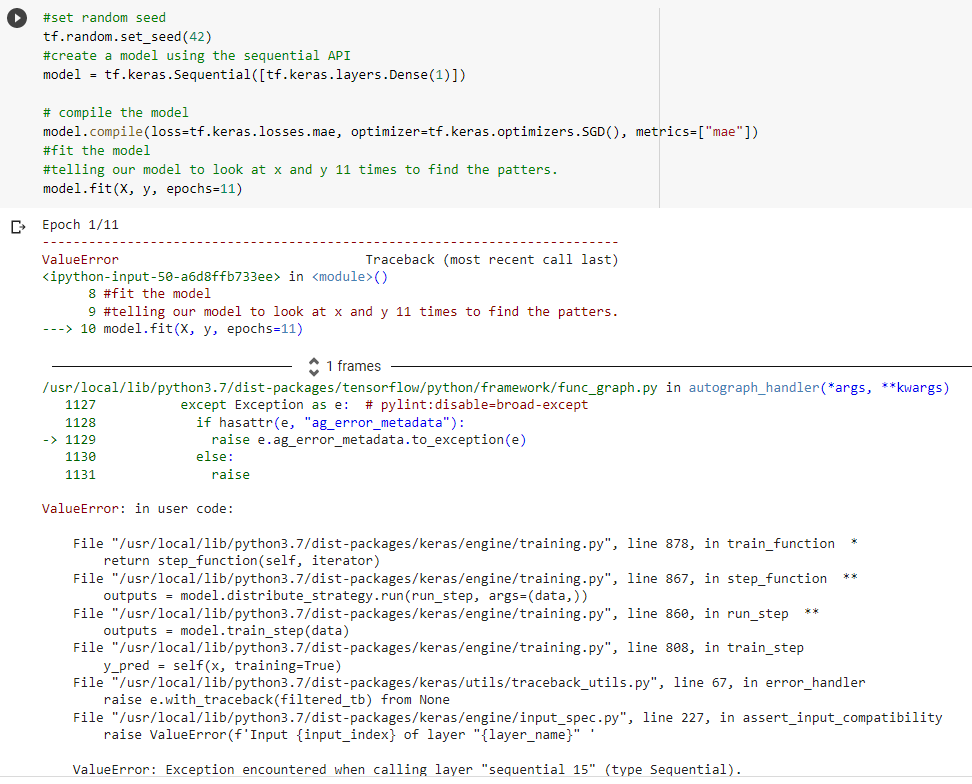
Task: Click the play button to re-execute the cell
Action: (x=17, y=17)
